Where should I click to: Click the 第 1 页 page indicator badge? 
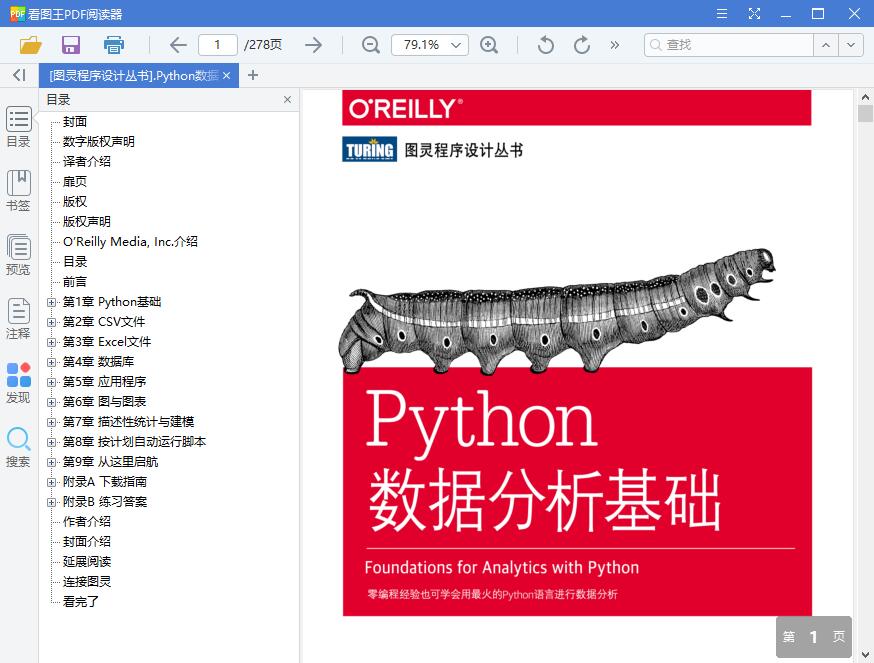pyautogui.click(x=814, y=637)
